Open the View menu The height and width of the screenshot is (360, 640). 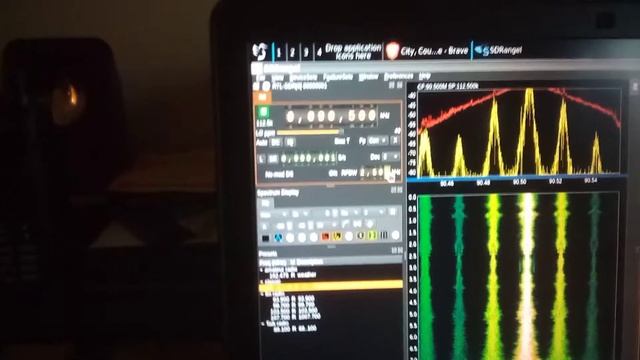click(x=278, y=77)
